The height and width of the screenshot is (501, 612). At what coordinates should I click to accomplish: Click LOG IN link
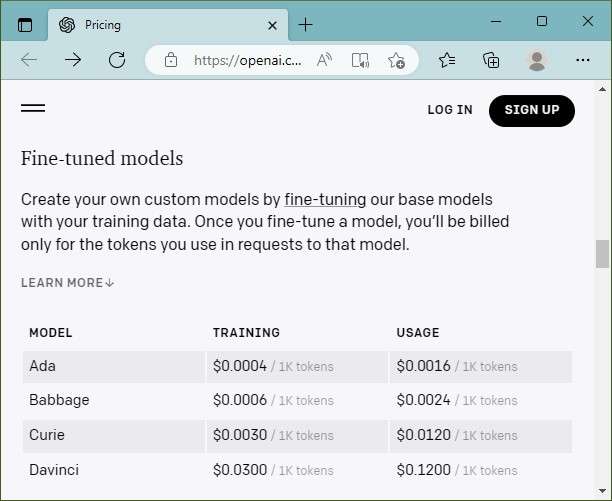point(450,110)
